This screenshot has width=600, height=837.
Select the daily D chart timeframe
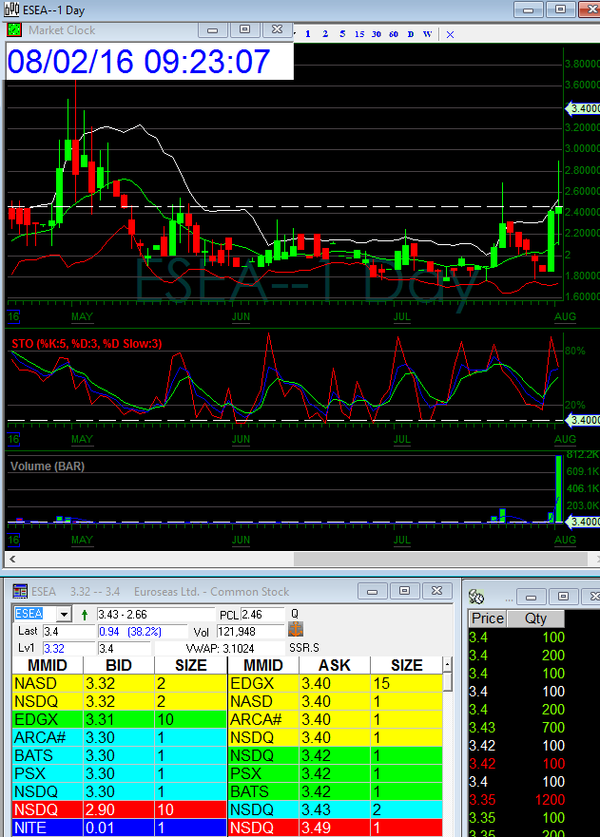411,33
